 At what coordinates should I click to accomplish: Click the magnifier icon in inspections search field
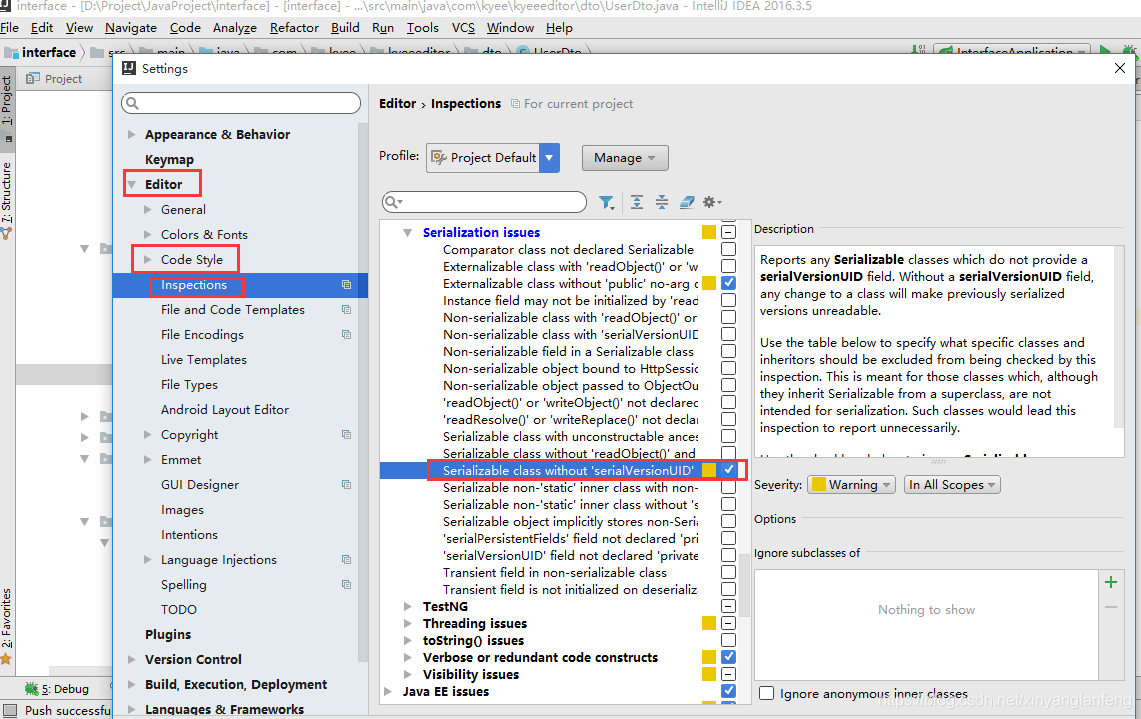(x=394, y=202)
